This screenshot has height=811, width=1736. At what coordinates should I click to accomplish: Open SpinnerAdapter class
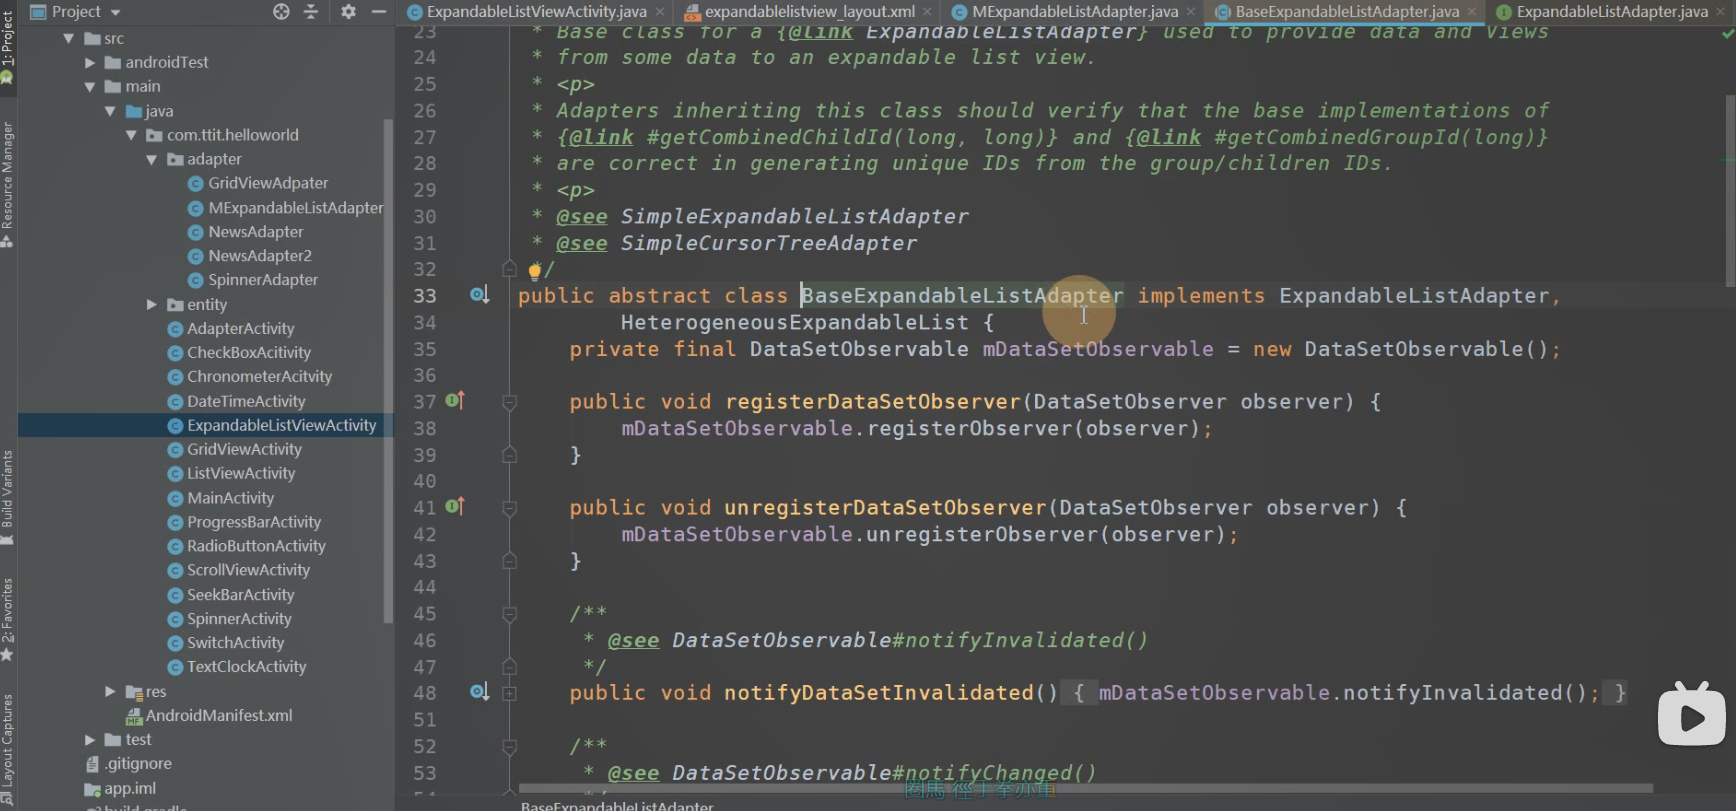point(252,280)
